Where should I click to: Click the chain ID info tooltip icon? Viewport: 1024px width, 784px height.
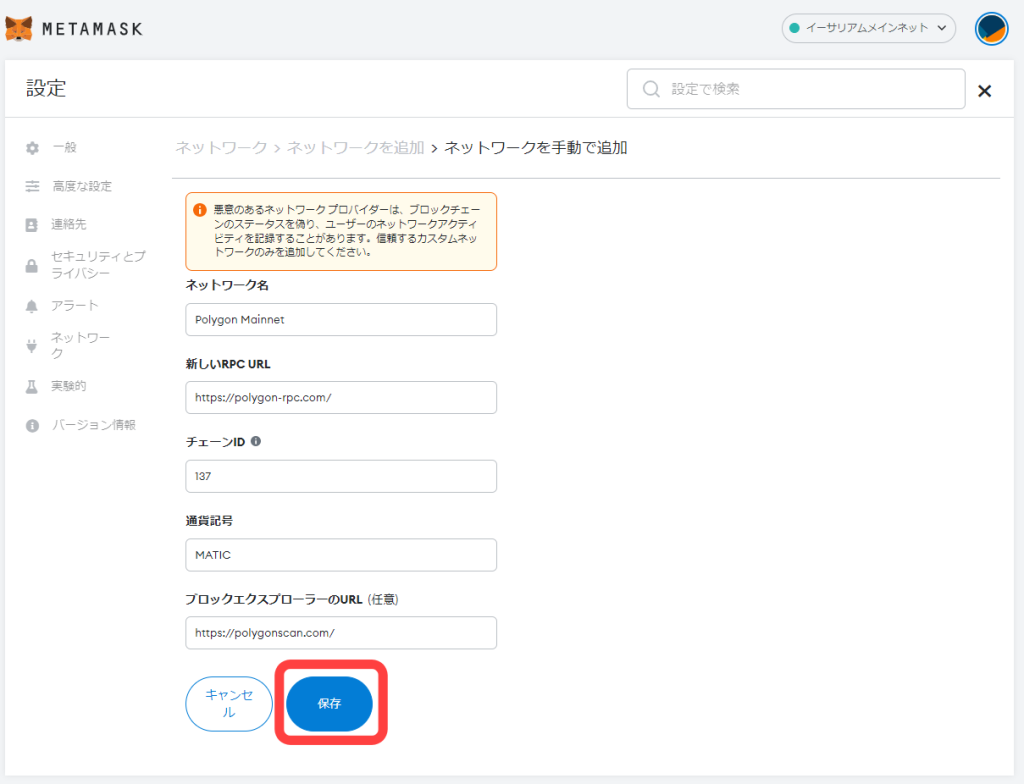(x=256, y=441)
